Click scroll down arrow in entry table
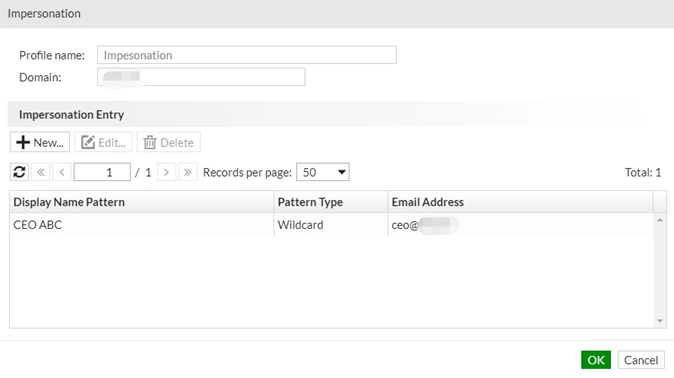 [x=660, y=321]
